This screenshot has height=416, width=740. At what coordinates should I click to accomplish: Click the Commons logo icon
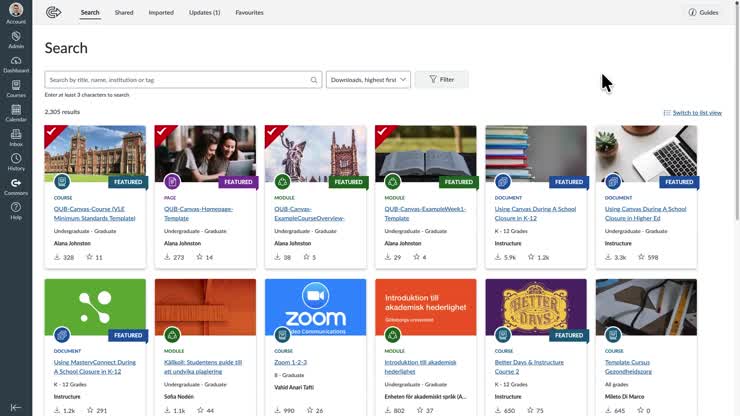pos(54,12)
